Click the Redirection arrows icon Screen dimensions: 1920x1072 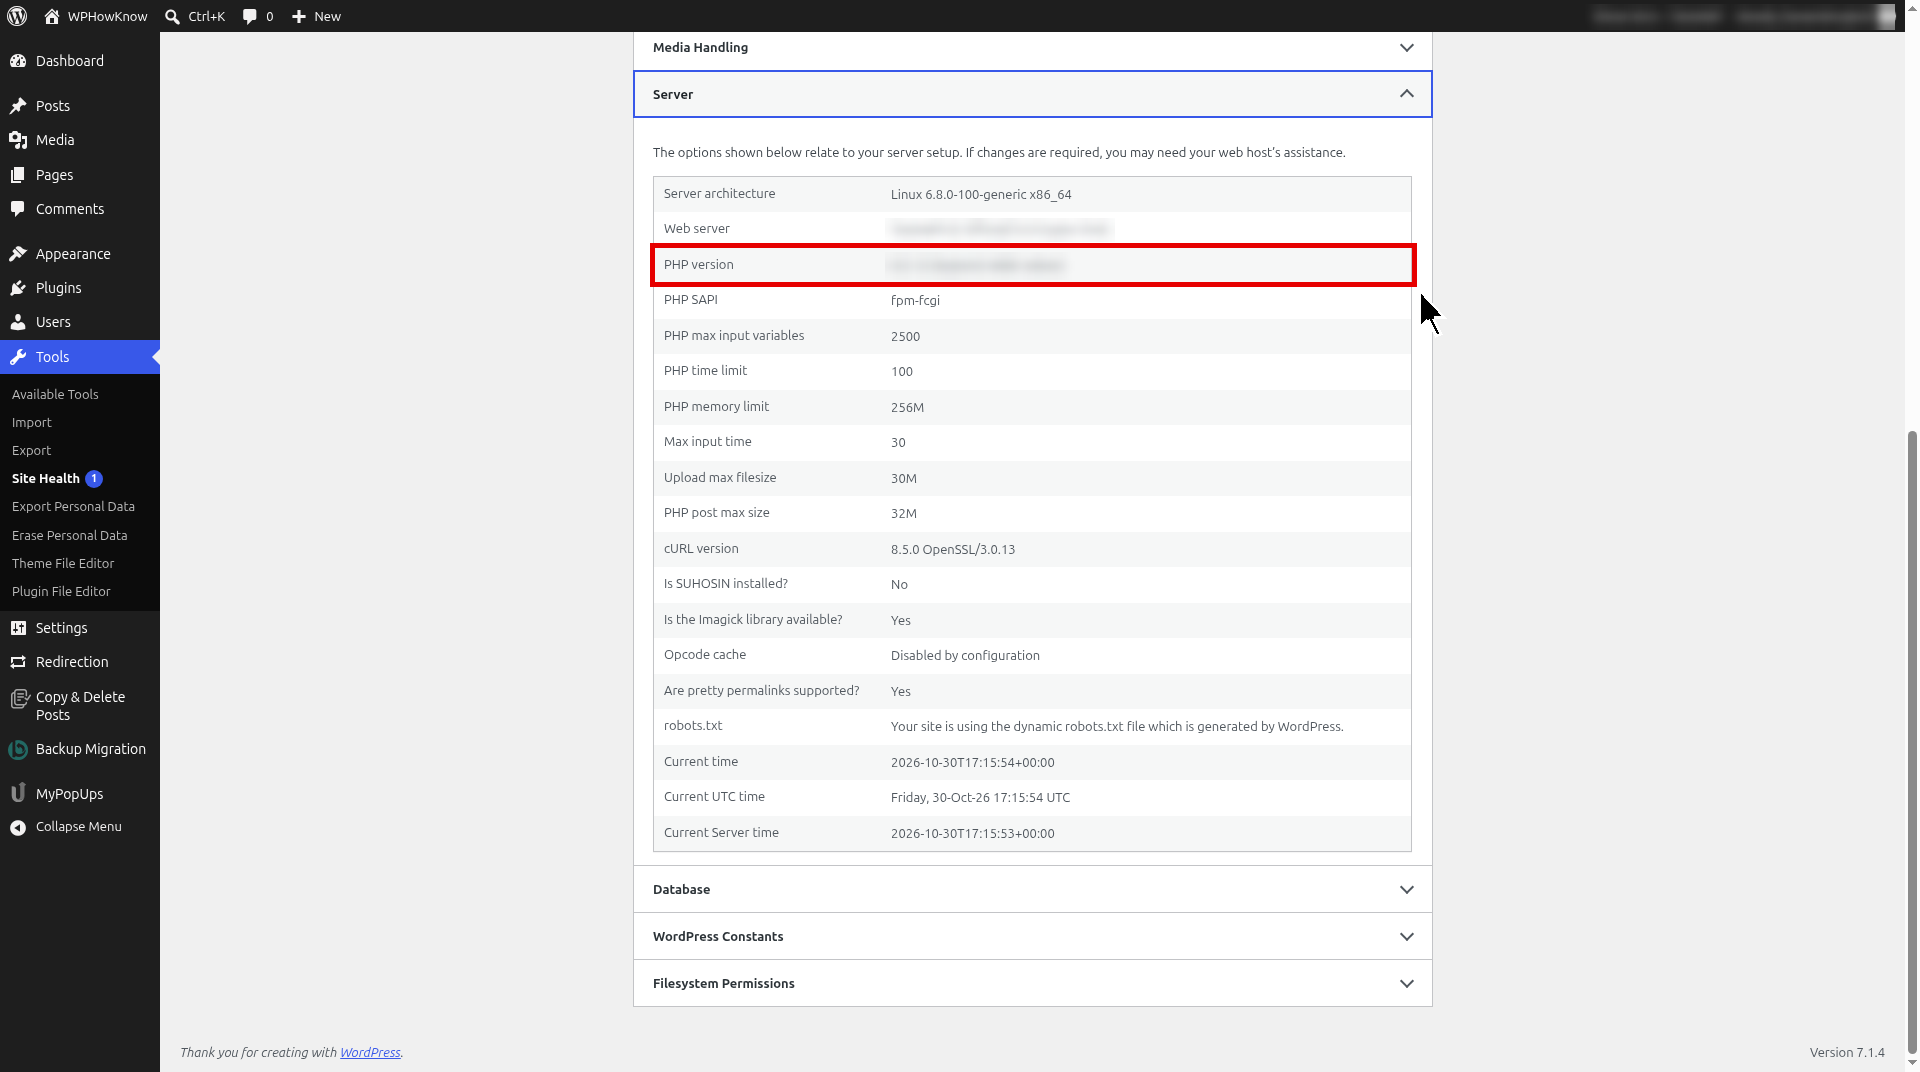(18, 662)
